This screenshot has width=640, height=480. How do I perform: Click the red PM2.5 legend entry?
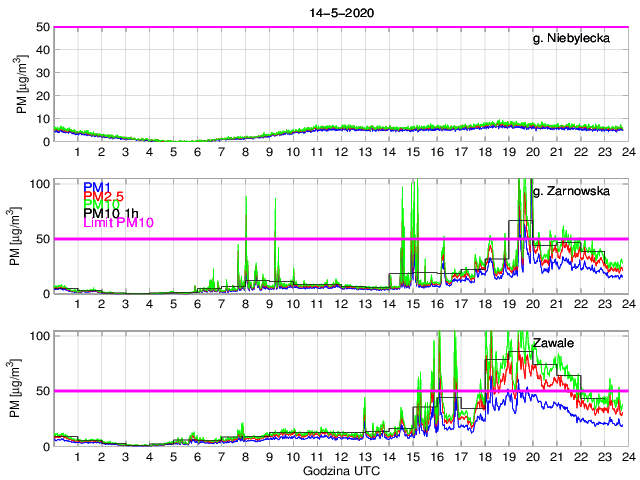point(104,196)
